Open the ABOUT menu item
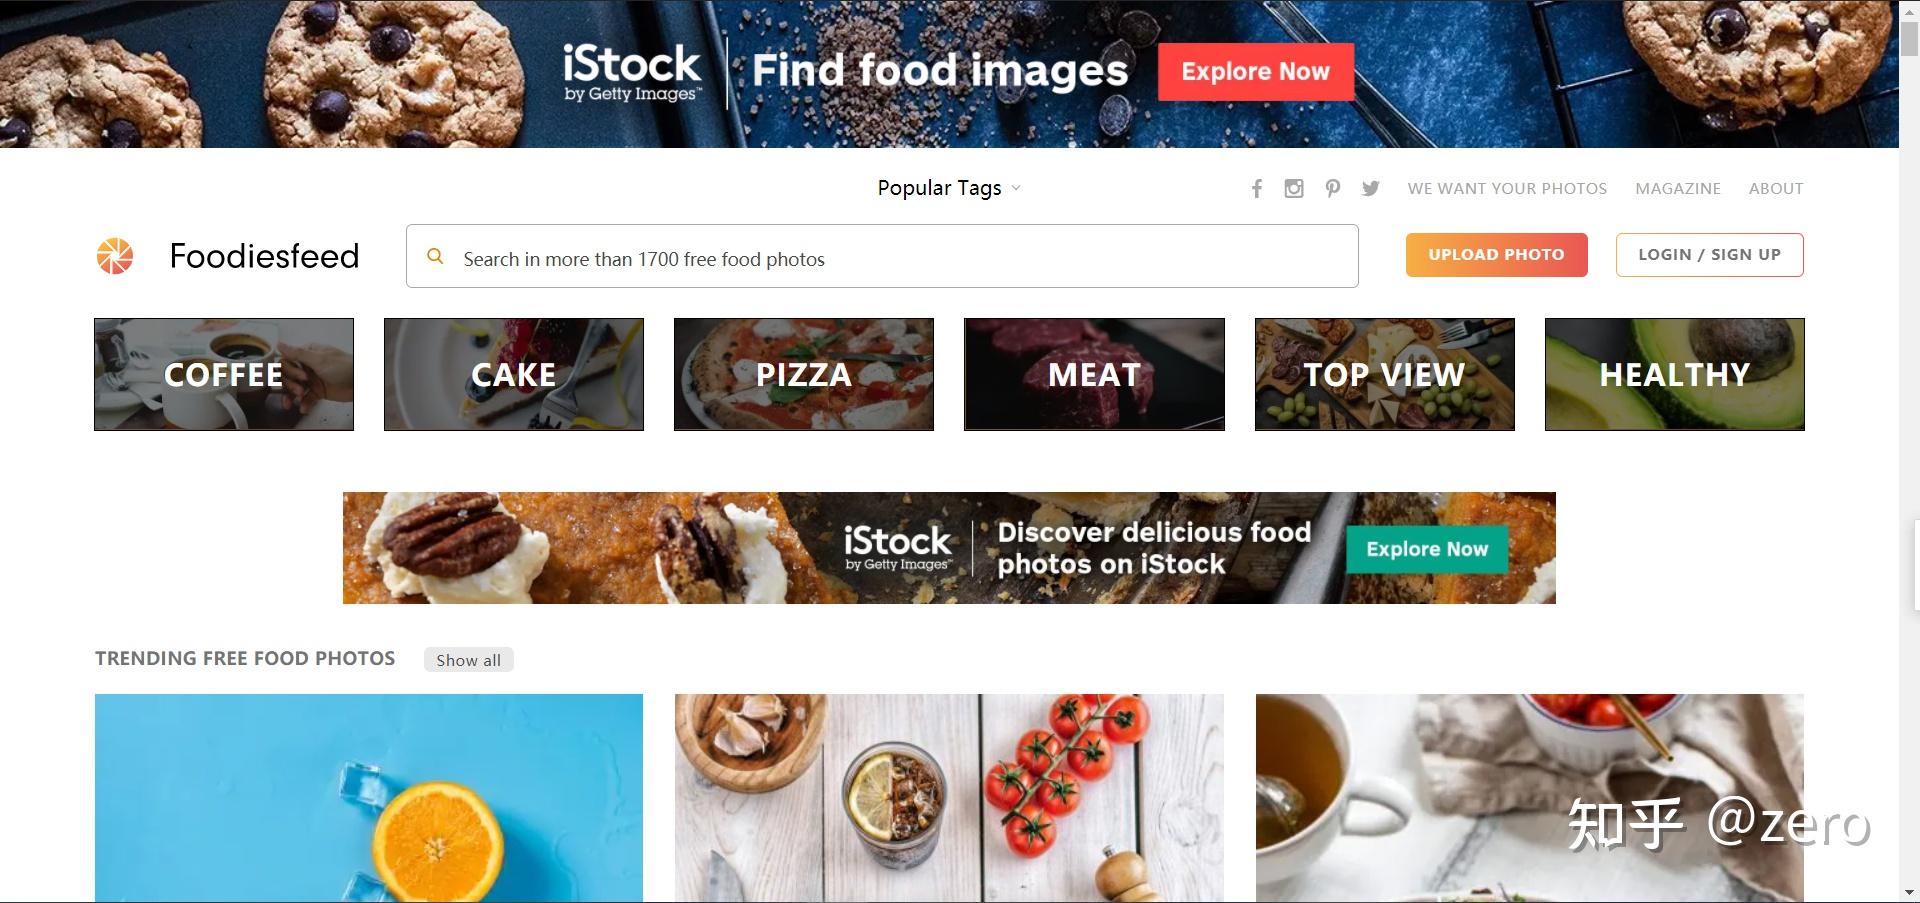 coord(1776,188)
